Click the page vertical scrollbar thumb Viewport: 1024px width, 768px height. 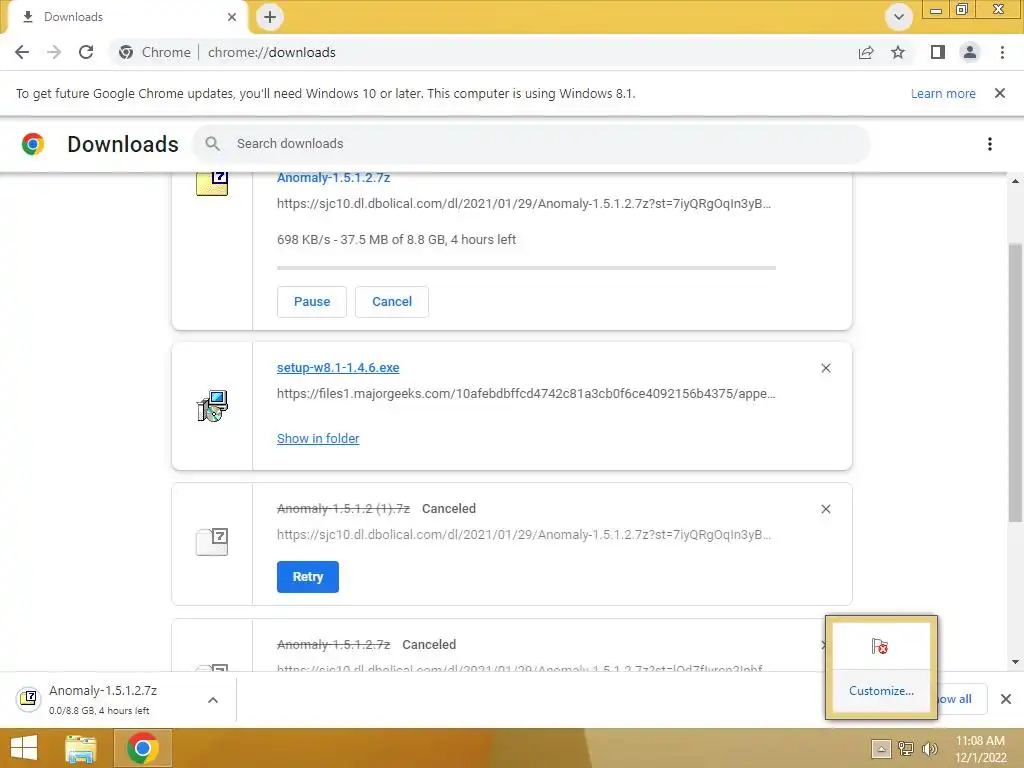1015,382
